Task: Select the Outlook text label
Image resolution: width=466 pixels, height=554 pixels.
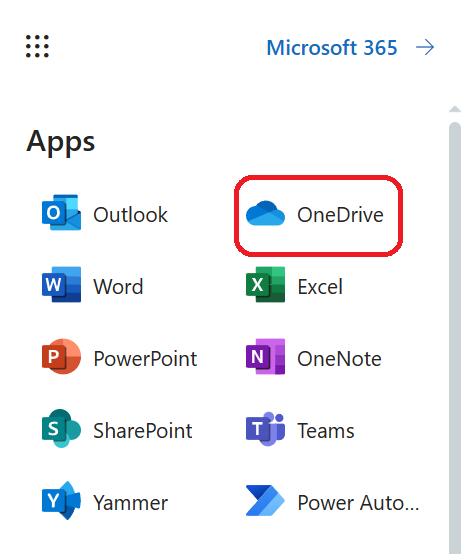Action: pos(130,215)
